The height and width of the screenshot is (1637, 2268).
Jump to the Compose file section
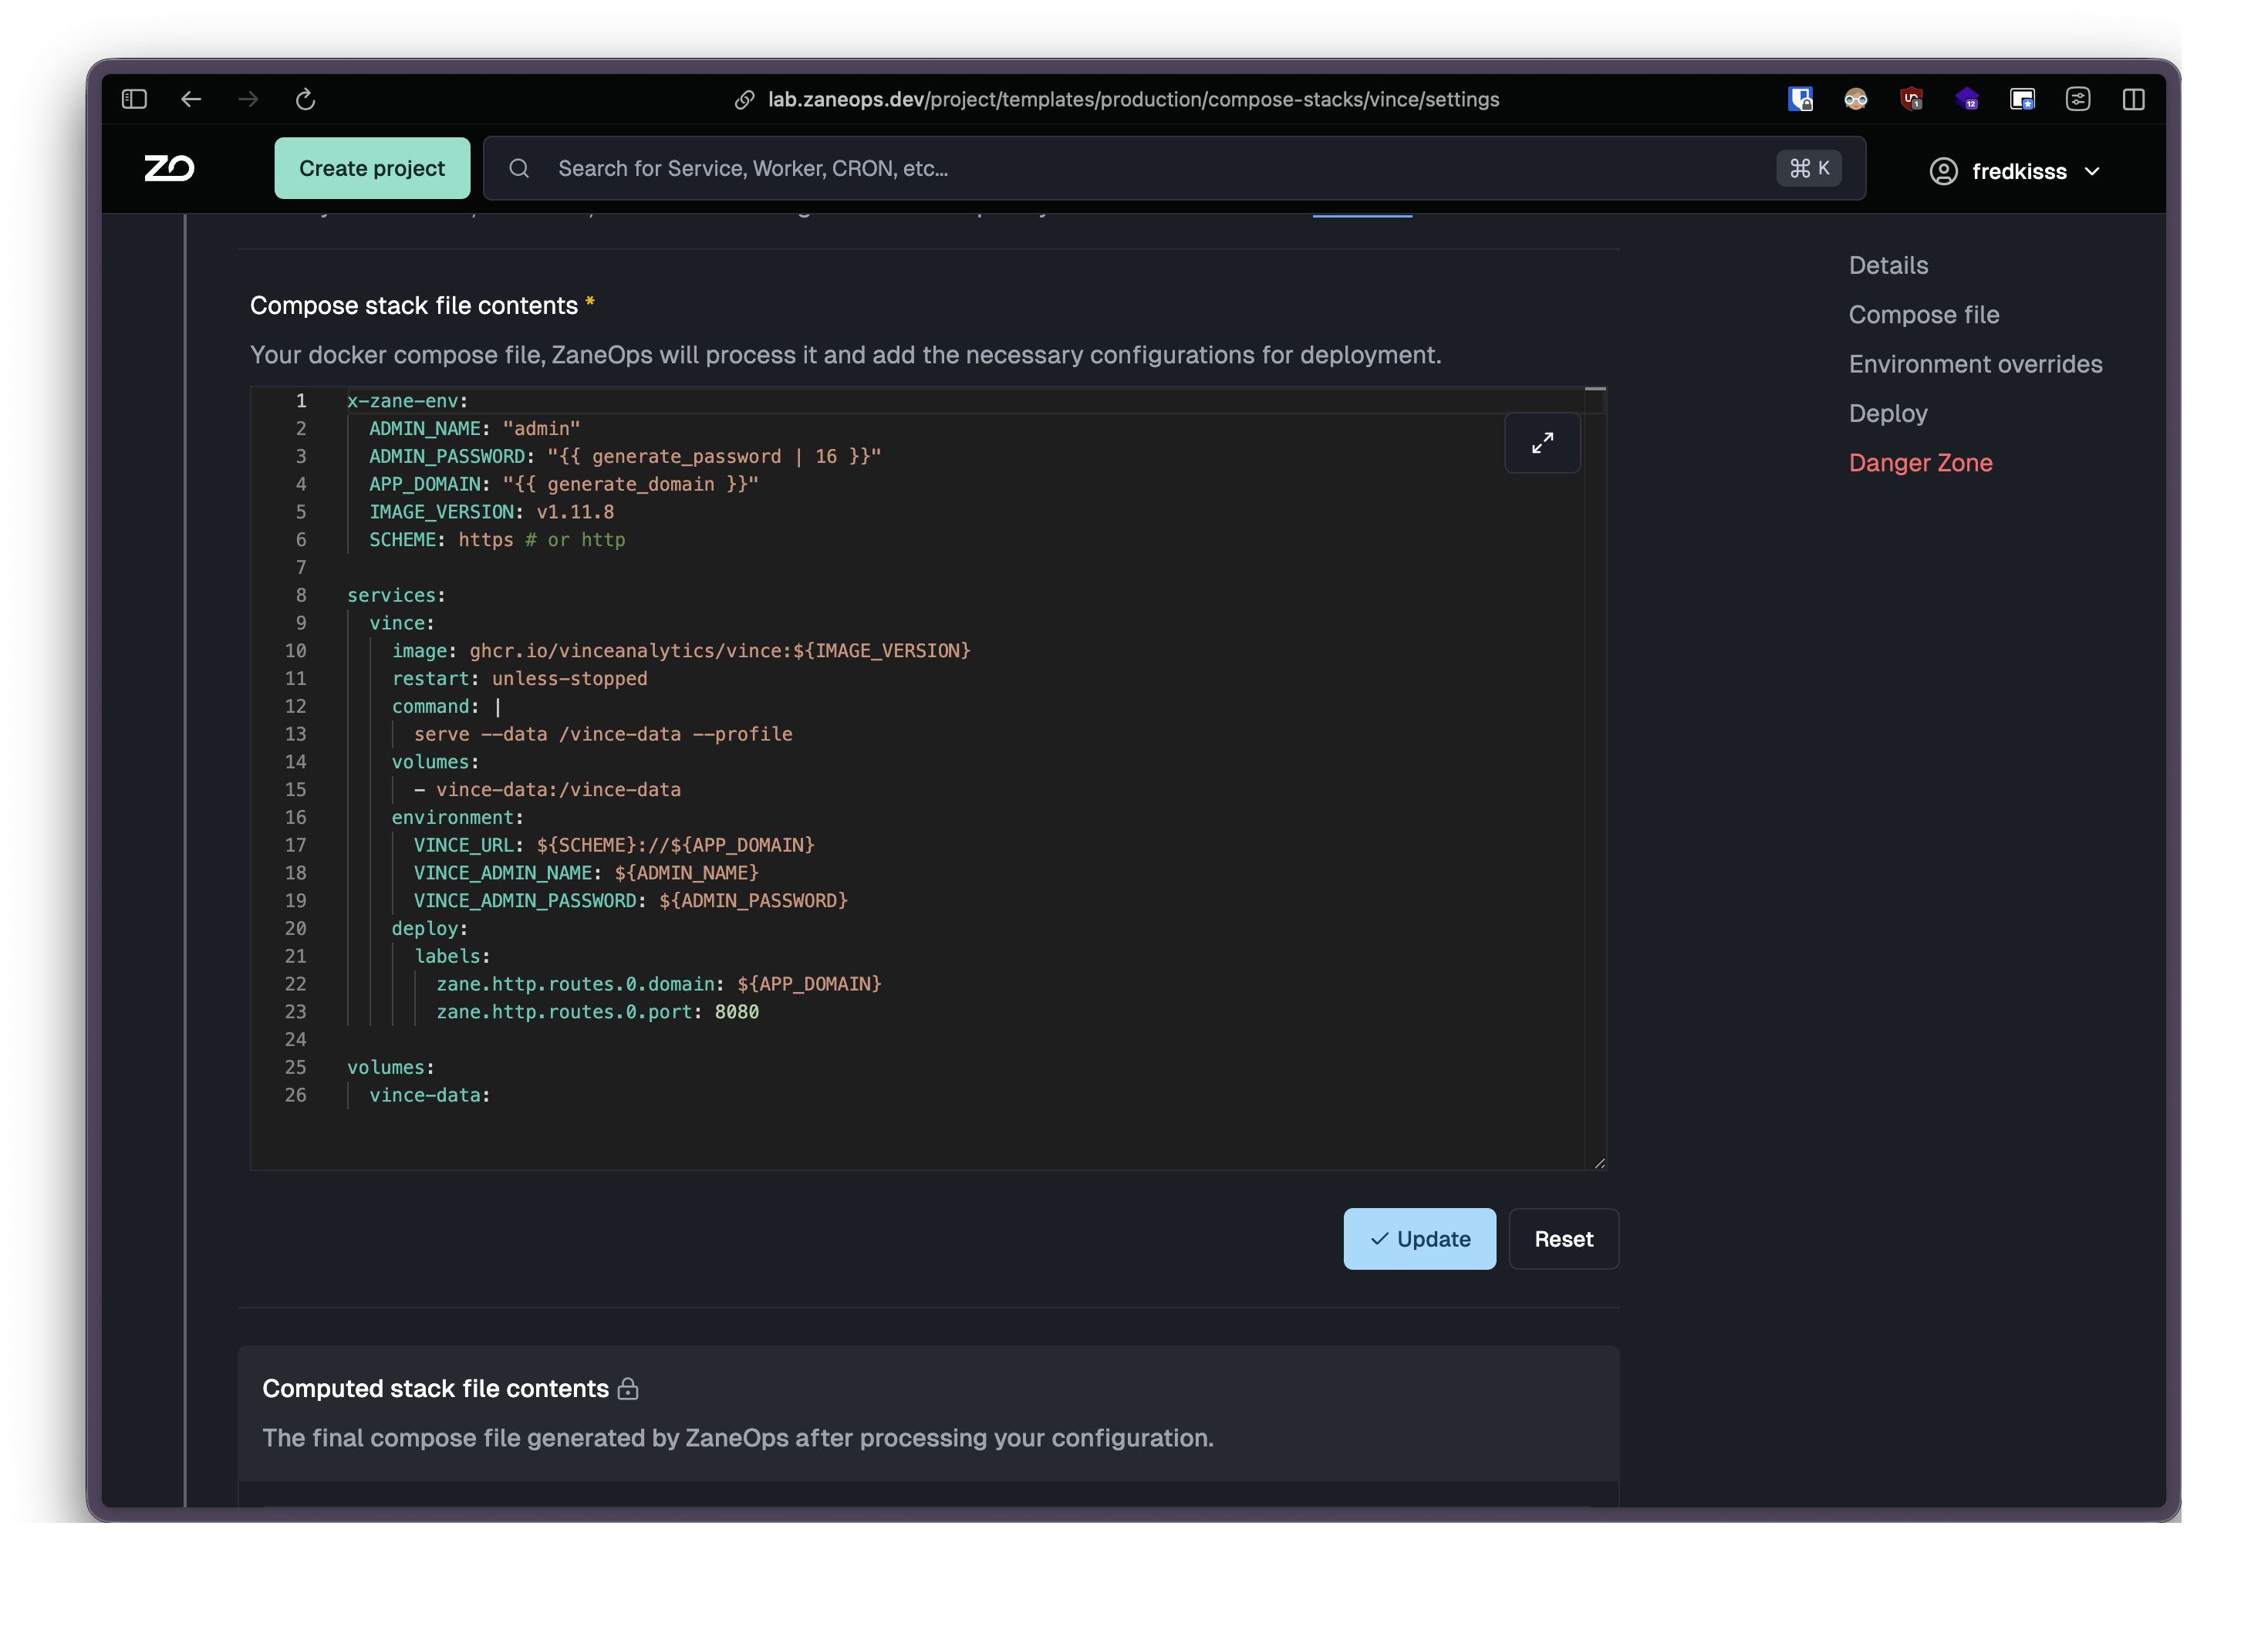(1923, 314)
